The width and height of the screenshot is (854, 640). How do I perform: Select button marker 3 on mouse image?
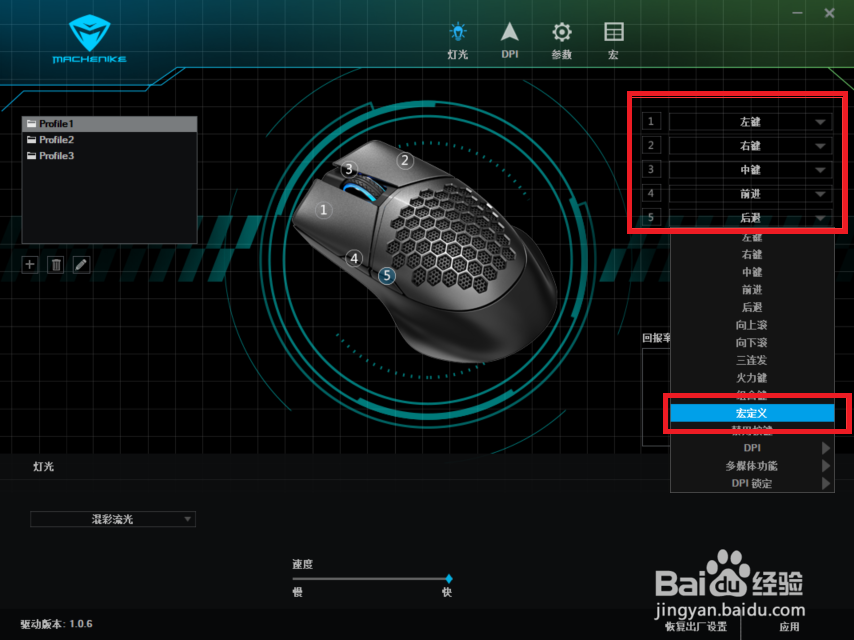point(349,169)
